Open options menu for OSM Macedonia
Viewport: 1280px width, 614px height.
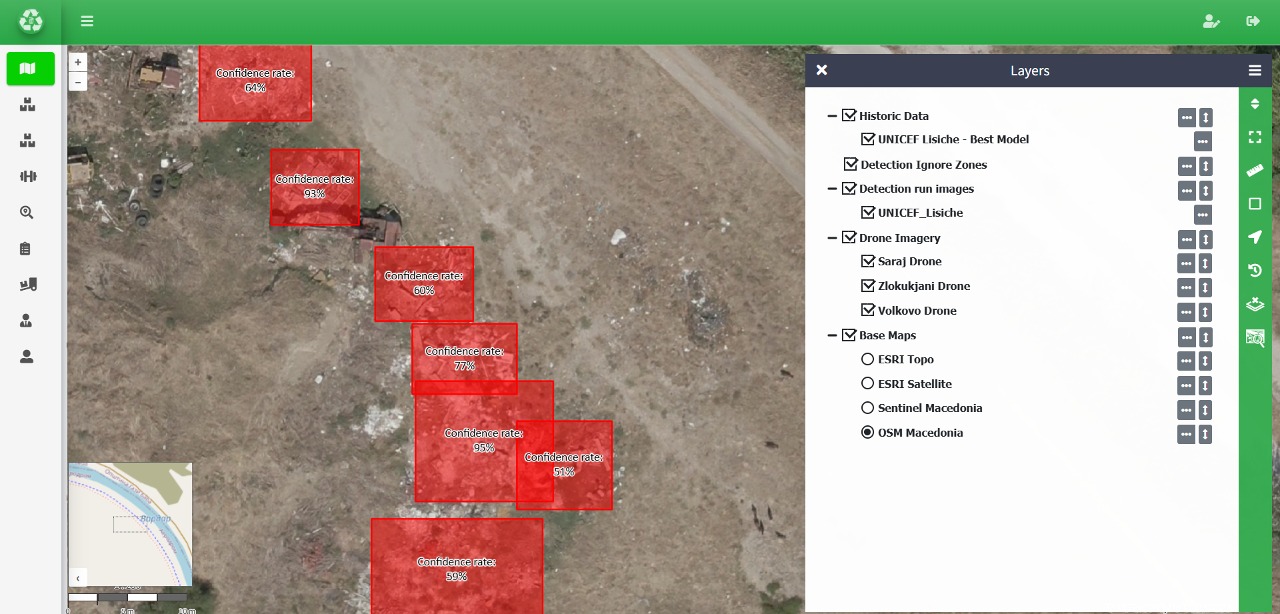point(1186,434)
